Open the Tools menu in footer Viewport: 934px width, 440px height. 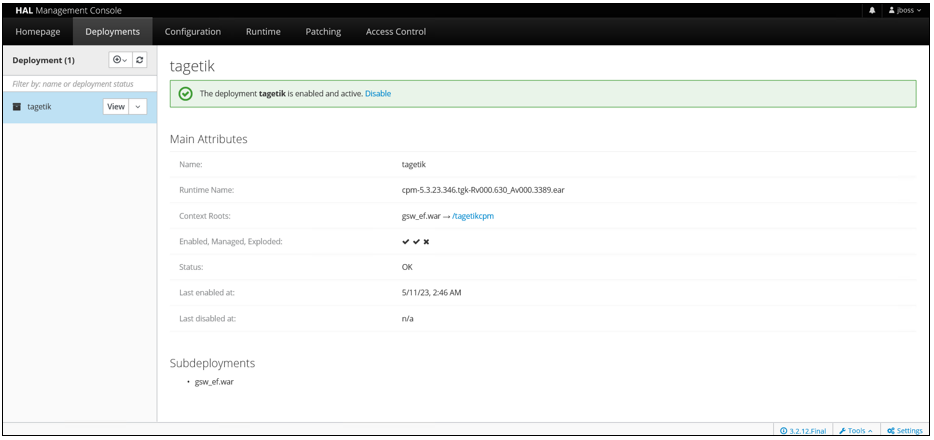856,430
